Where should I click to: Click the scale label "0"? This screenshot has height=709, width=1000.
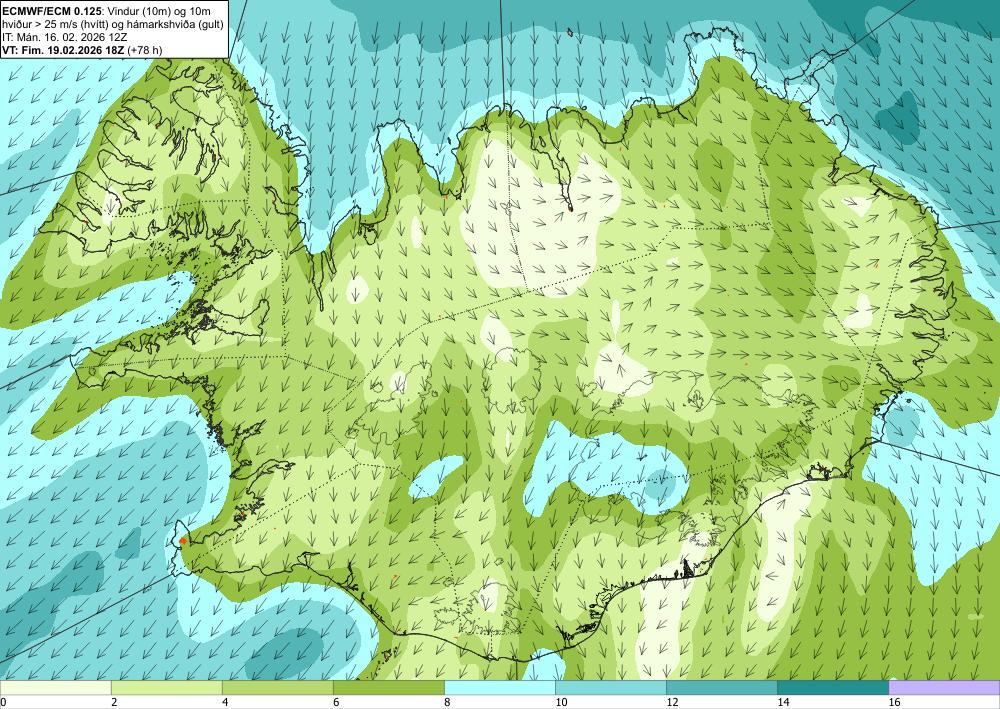pos(3,703)
